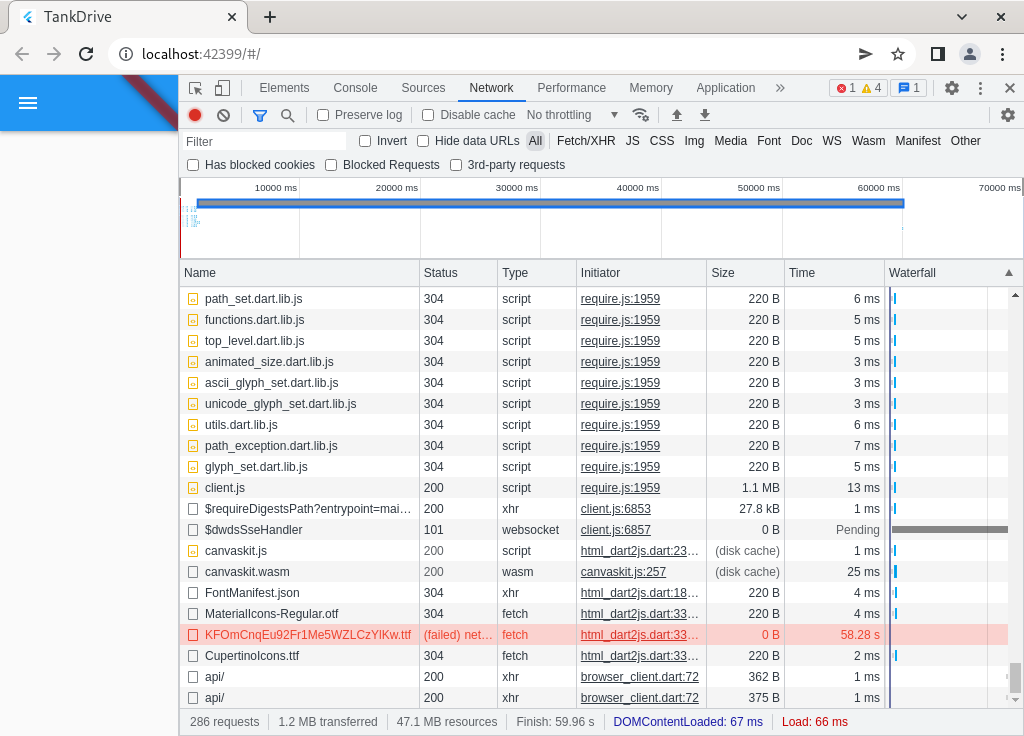Enable the Preserve log checkbox

tap(323, 115)
